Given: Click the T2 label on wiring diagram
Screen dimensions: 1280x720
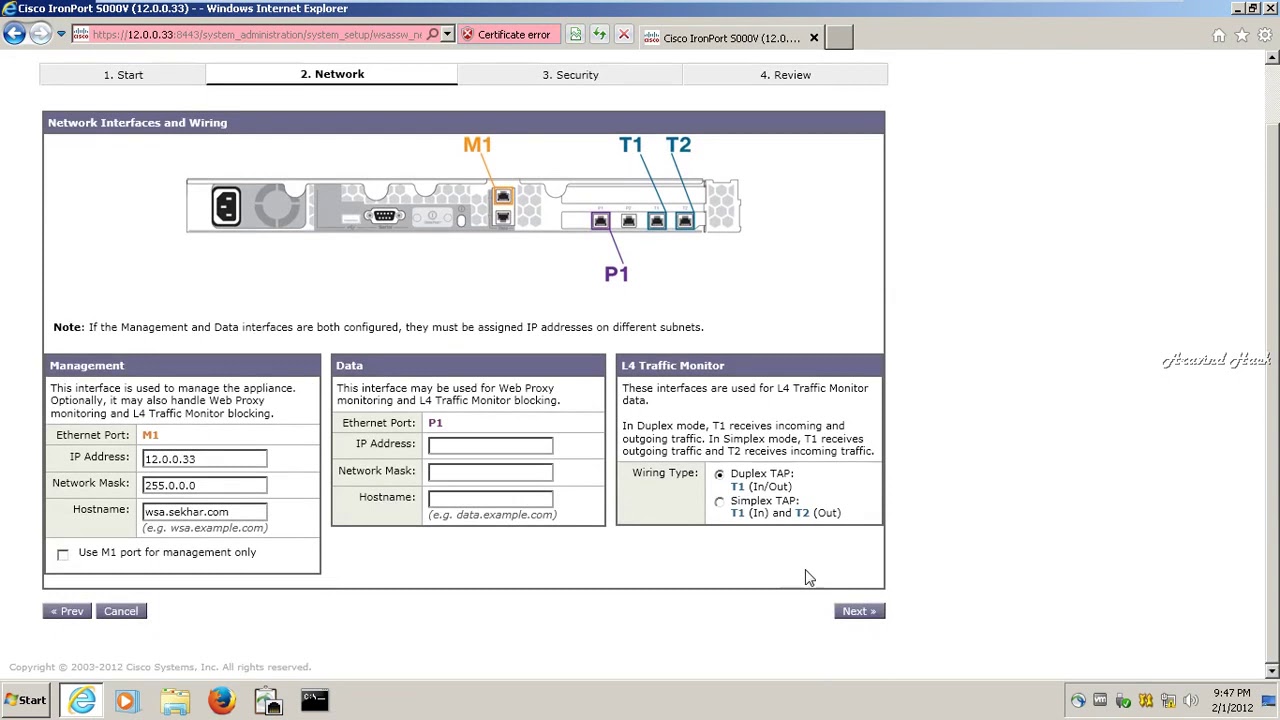Looking at the screenshot, I should pyautogui.click(x=679, y=145).
